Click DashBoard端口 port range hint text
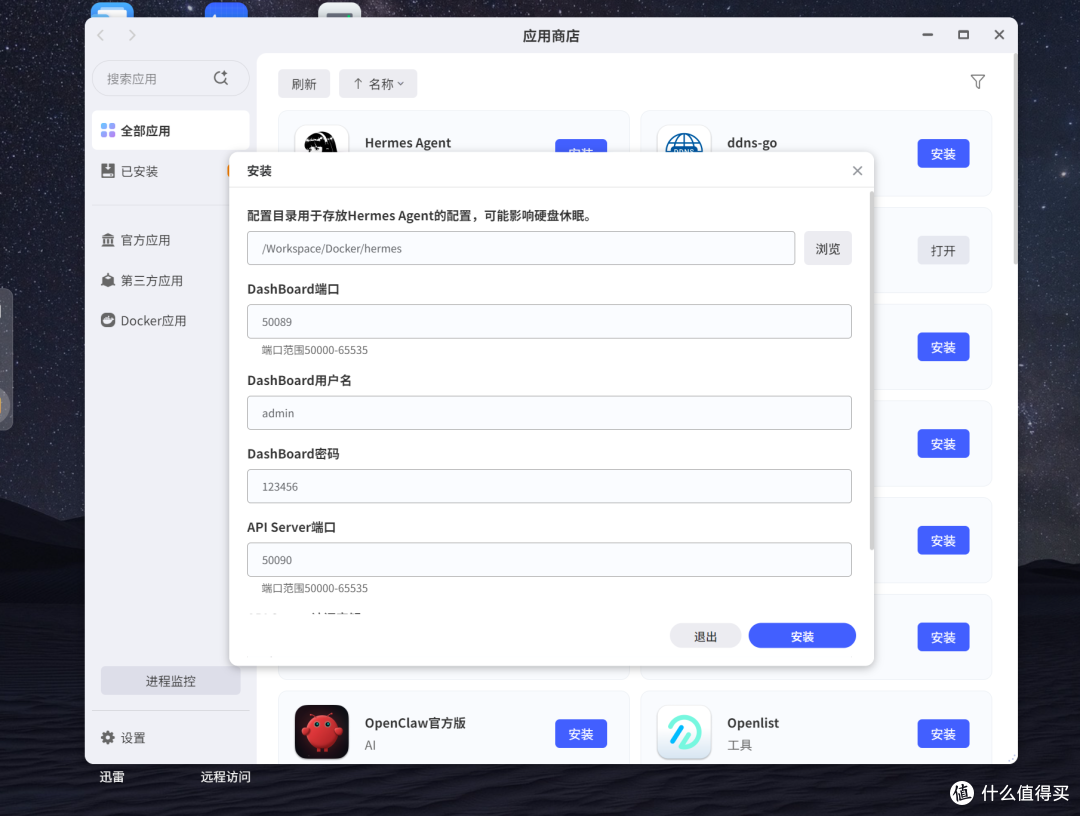 point(315,350)
